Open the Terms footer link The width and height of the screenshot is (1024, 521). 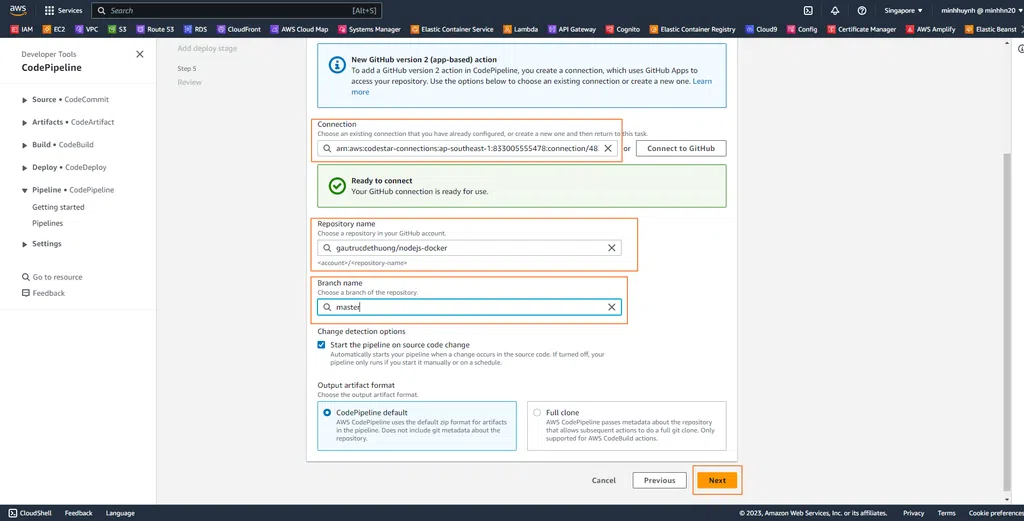[x=946, y=513]
